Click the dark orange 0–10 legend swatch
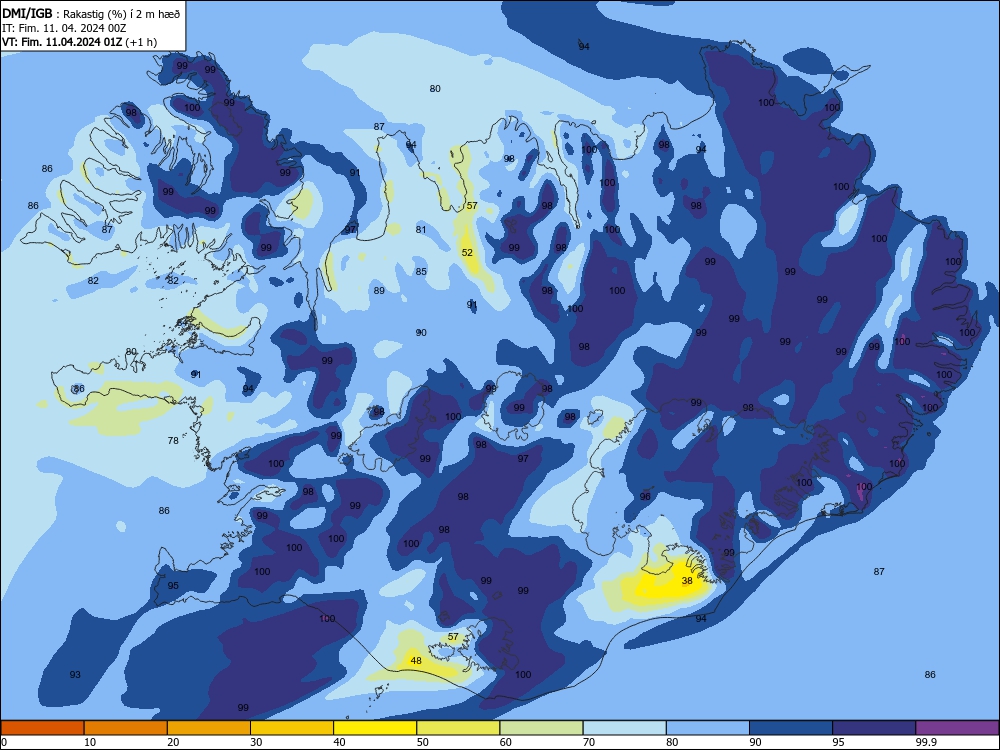The height and width of the screenshot is (750, 1000). [x=42, y=728]
